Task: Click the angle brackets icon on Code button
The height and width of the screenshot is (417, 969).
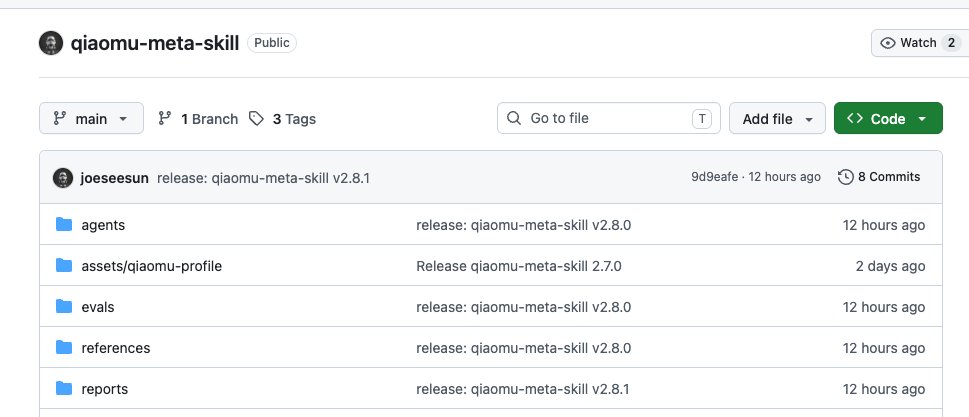Action: [x=855, y=118]
